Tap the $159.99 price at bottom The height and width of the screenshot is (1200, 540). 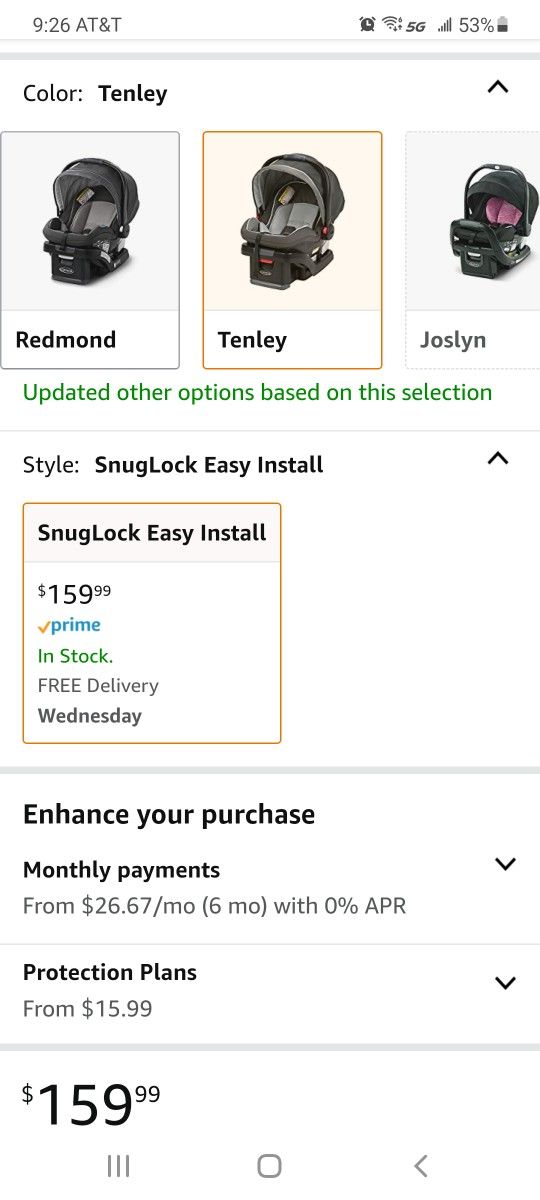point(91,1102)
